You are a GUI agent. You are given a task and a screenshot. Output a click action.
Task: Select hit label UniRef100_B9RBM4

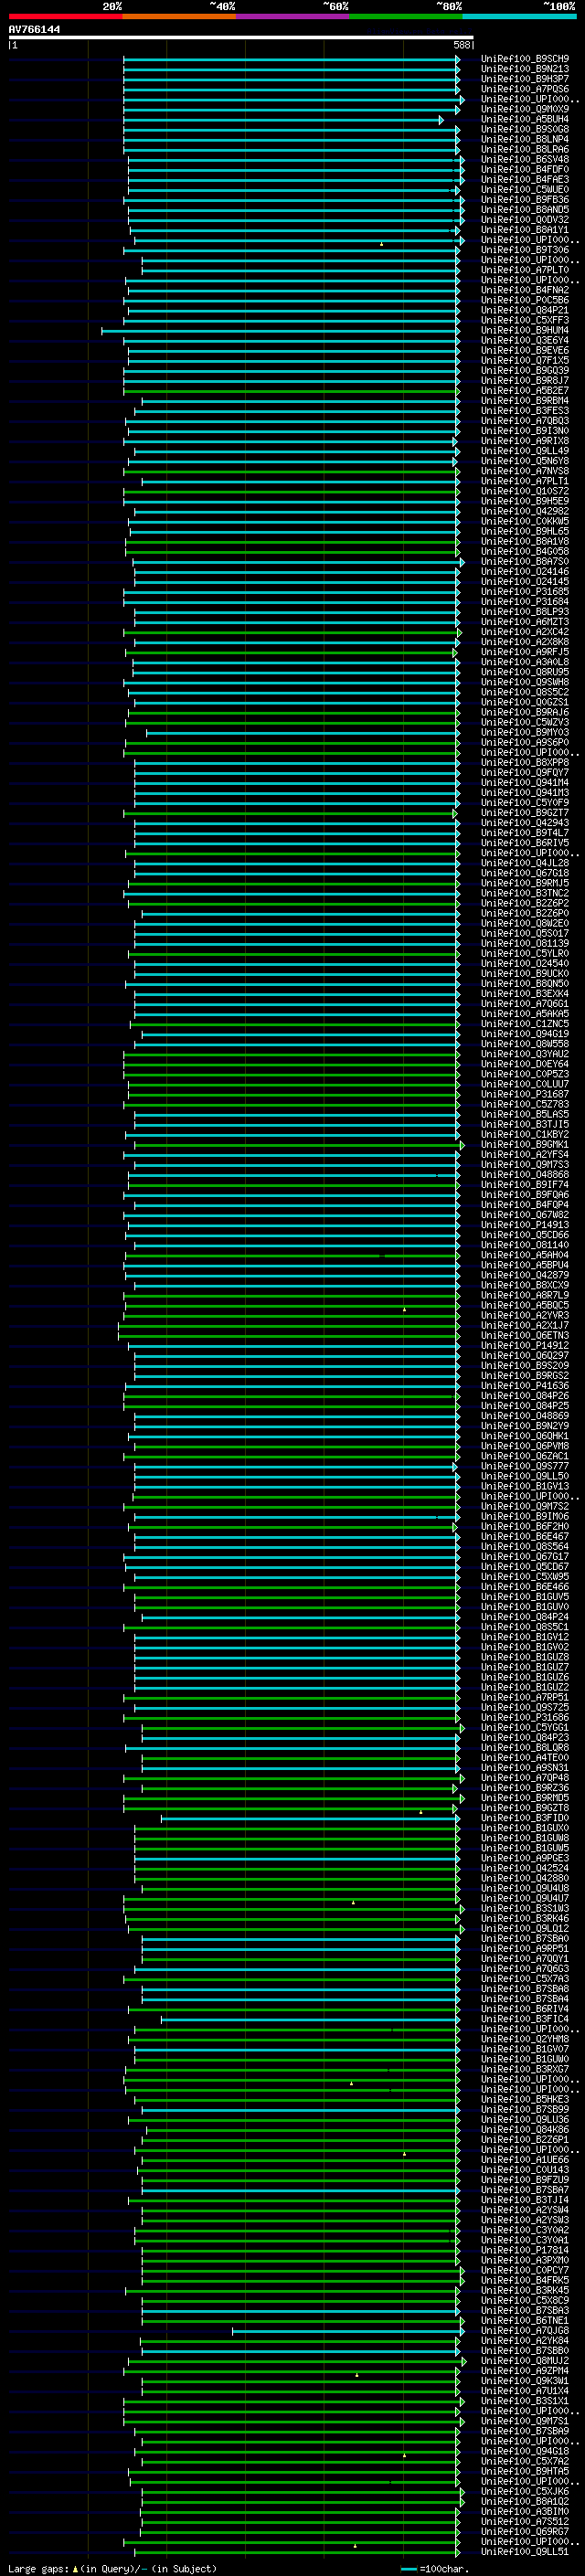[525, 401]
